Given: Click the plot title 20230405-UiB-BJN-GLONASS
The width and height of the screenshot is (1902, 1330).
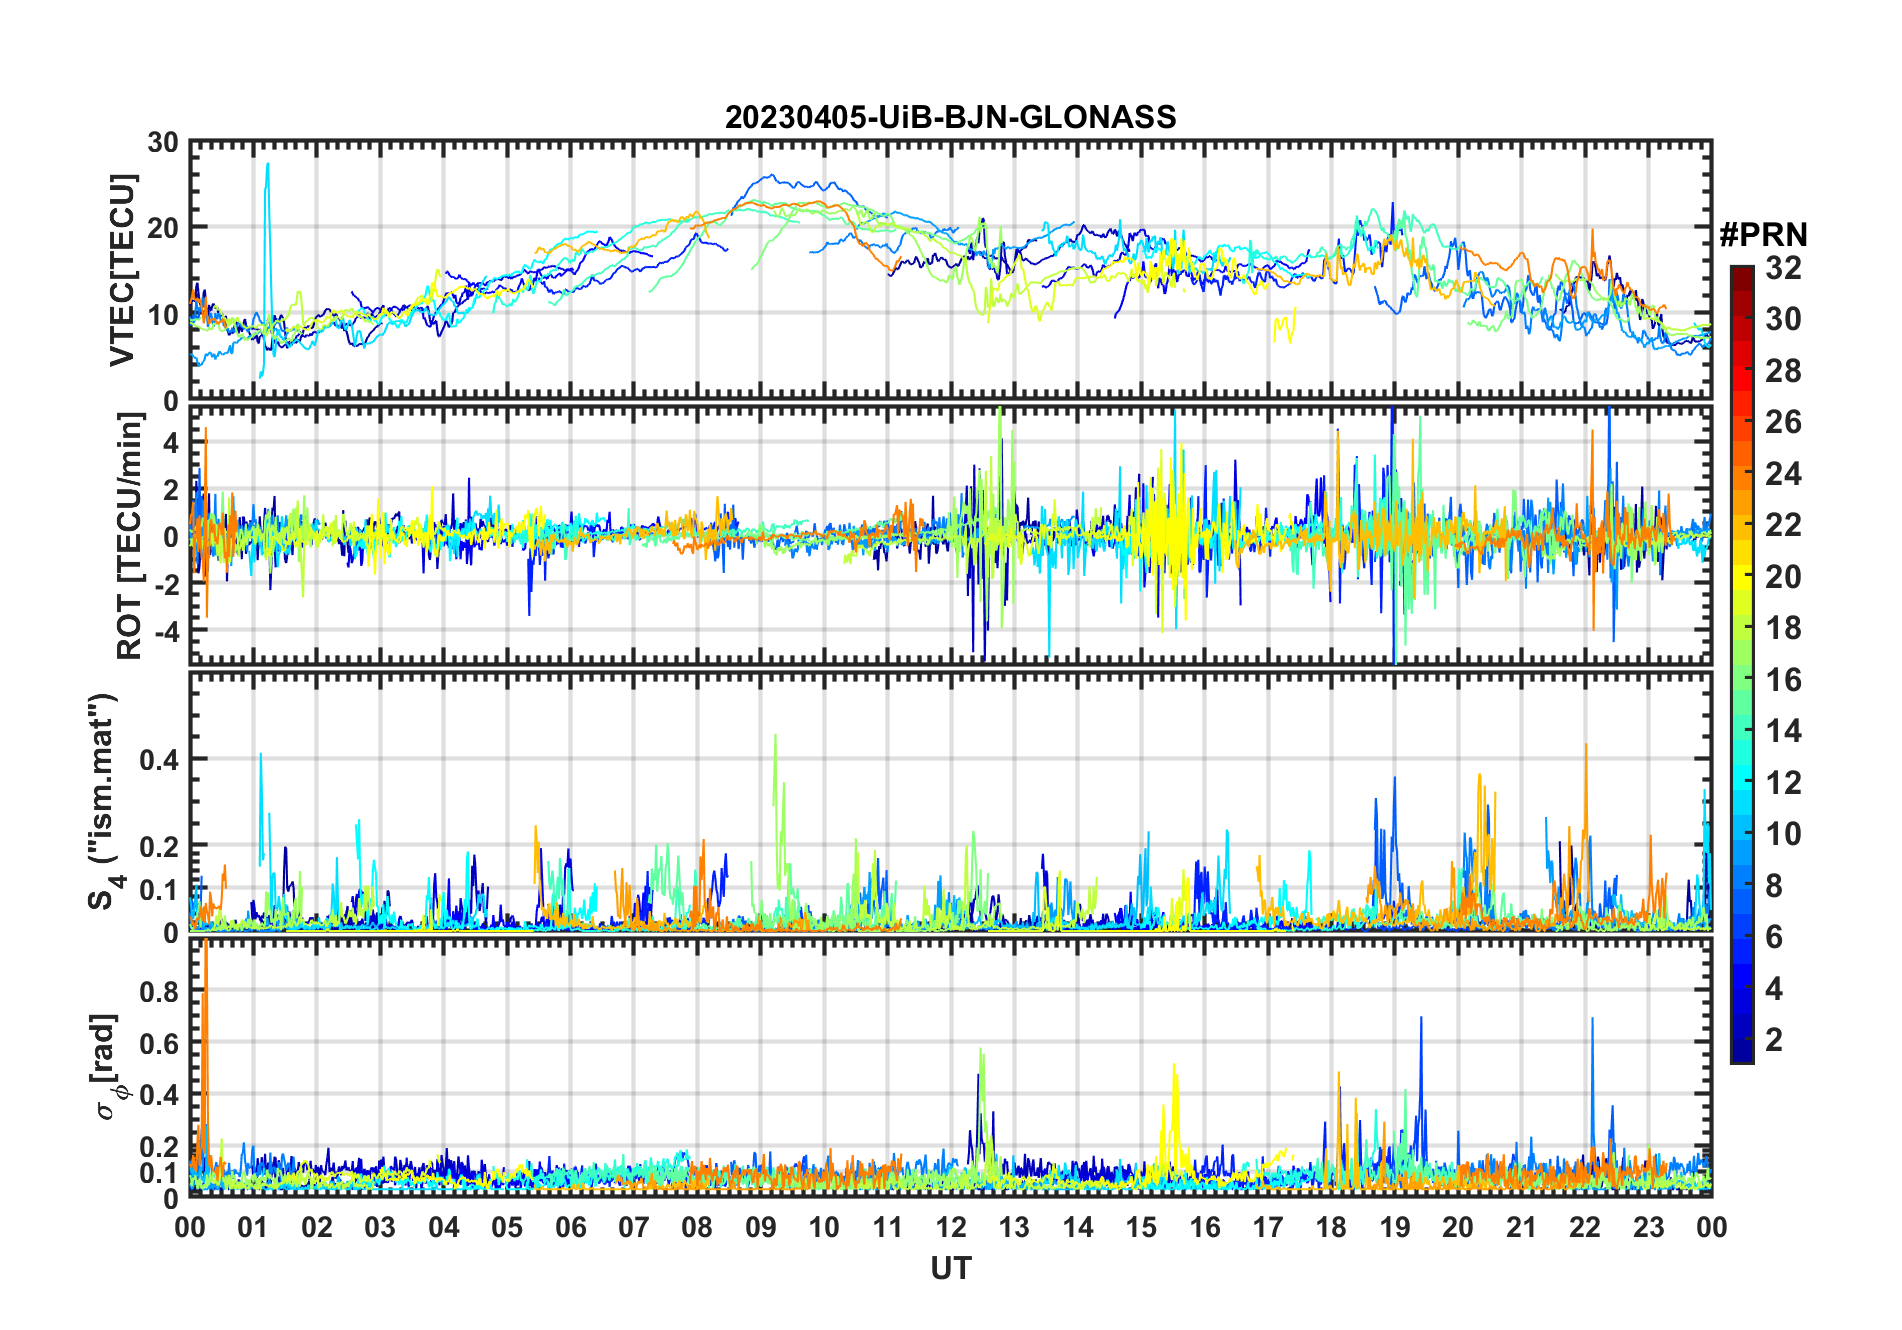Looking at the screenshot, I should point(950,117).
